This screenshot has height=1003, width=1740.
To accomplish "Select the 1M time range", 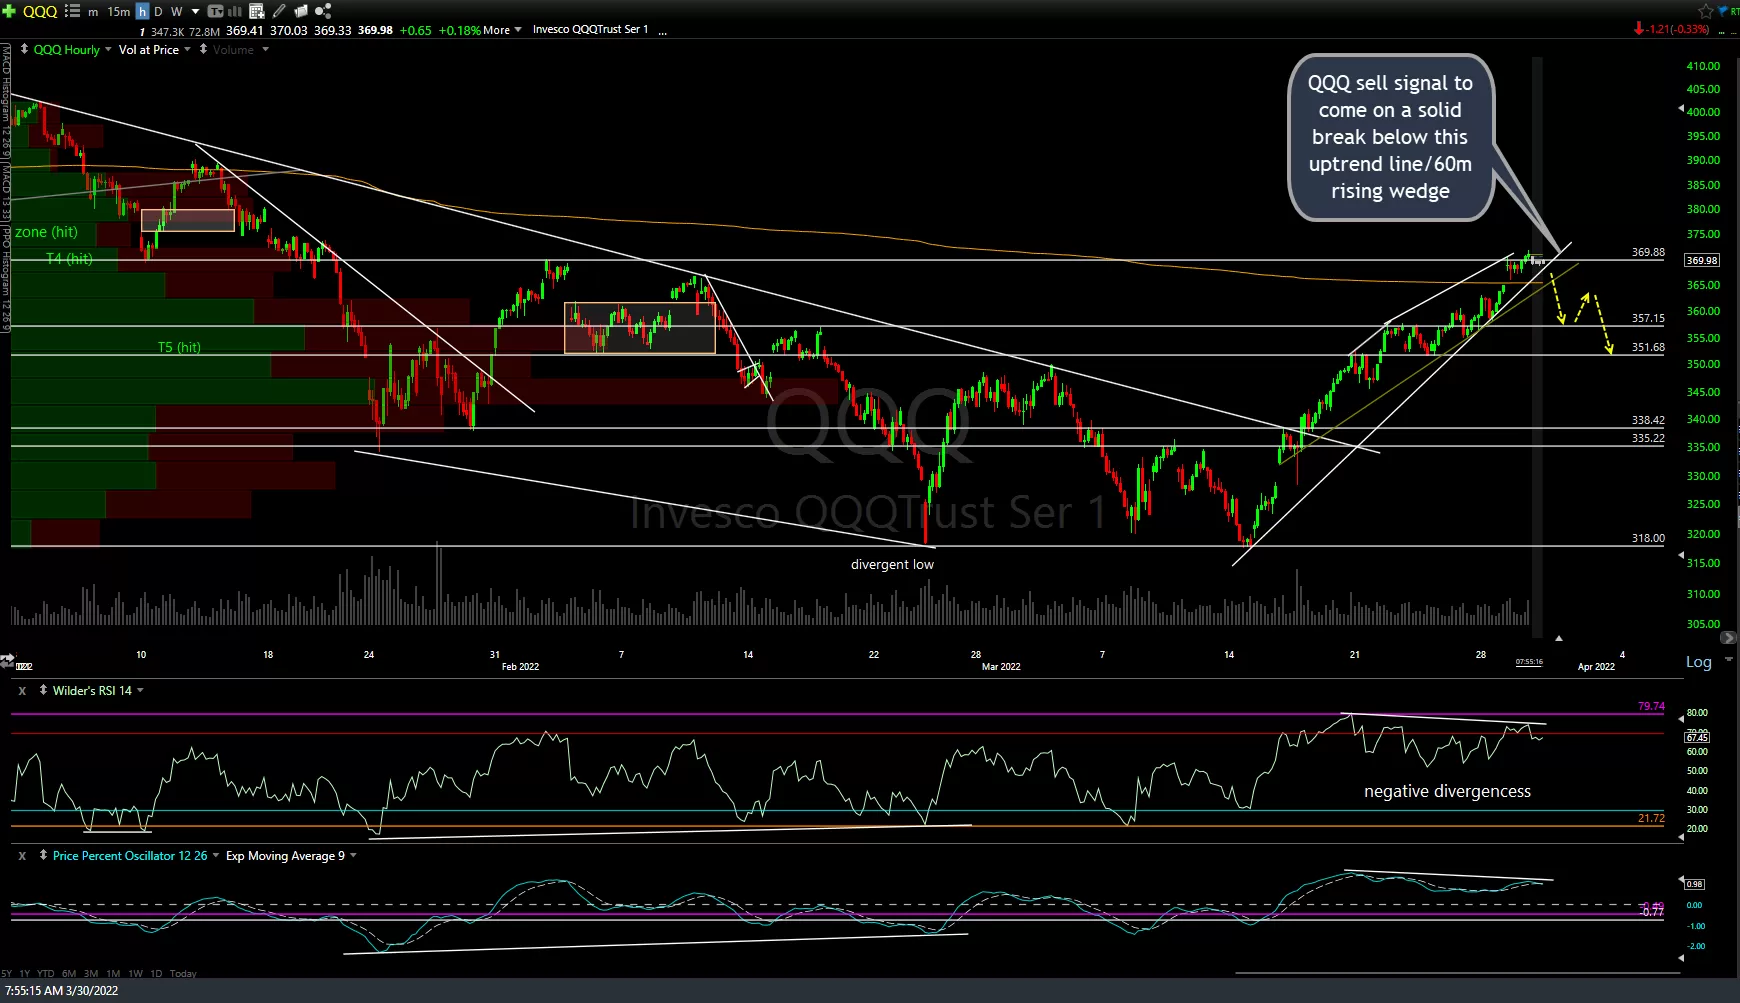I will 113,974.
